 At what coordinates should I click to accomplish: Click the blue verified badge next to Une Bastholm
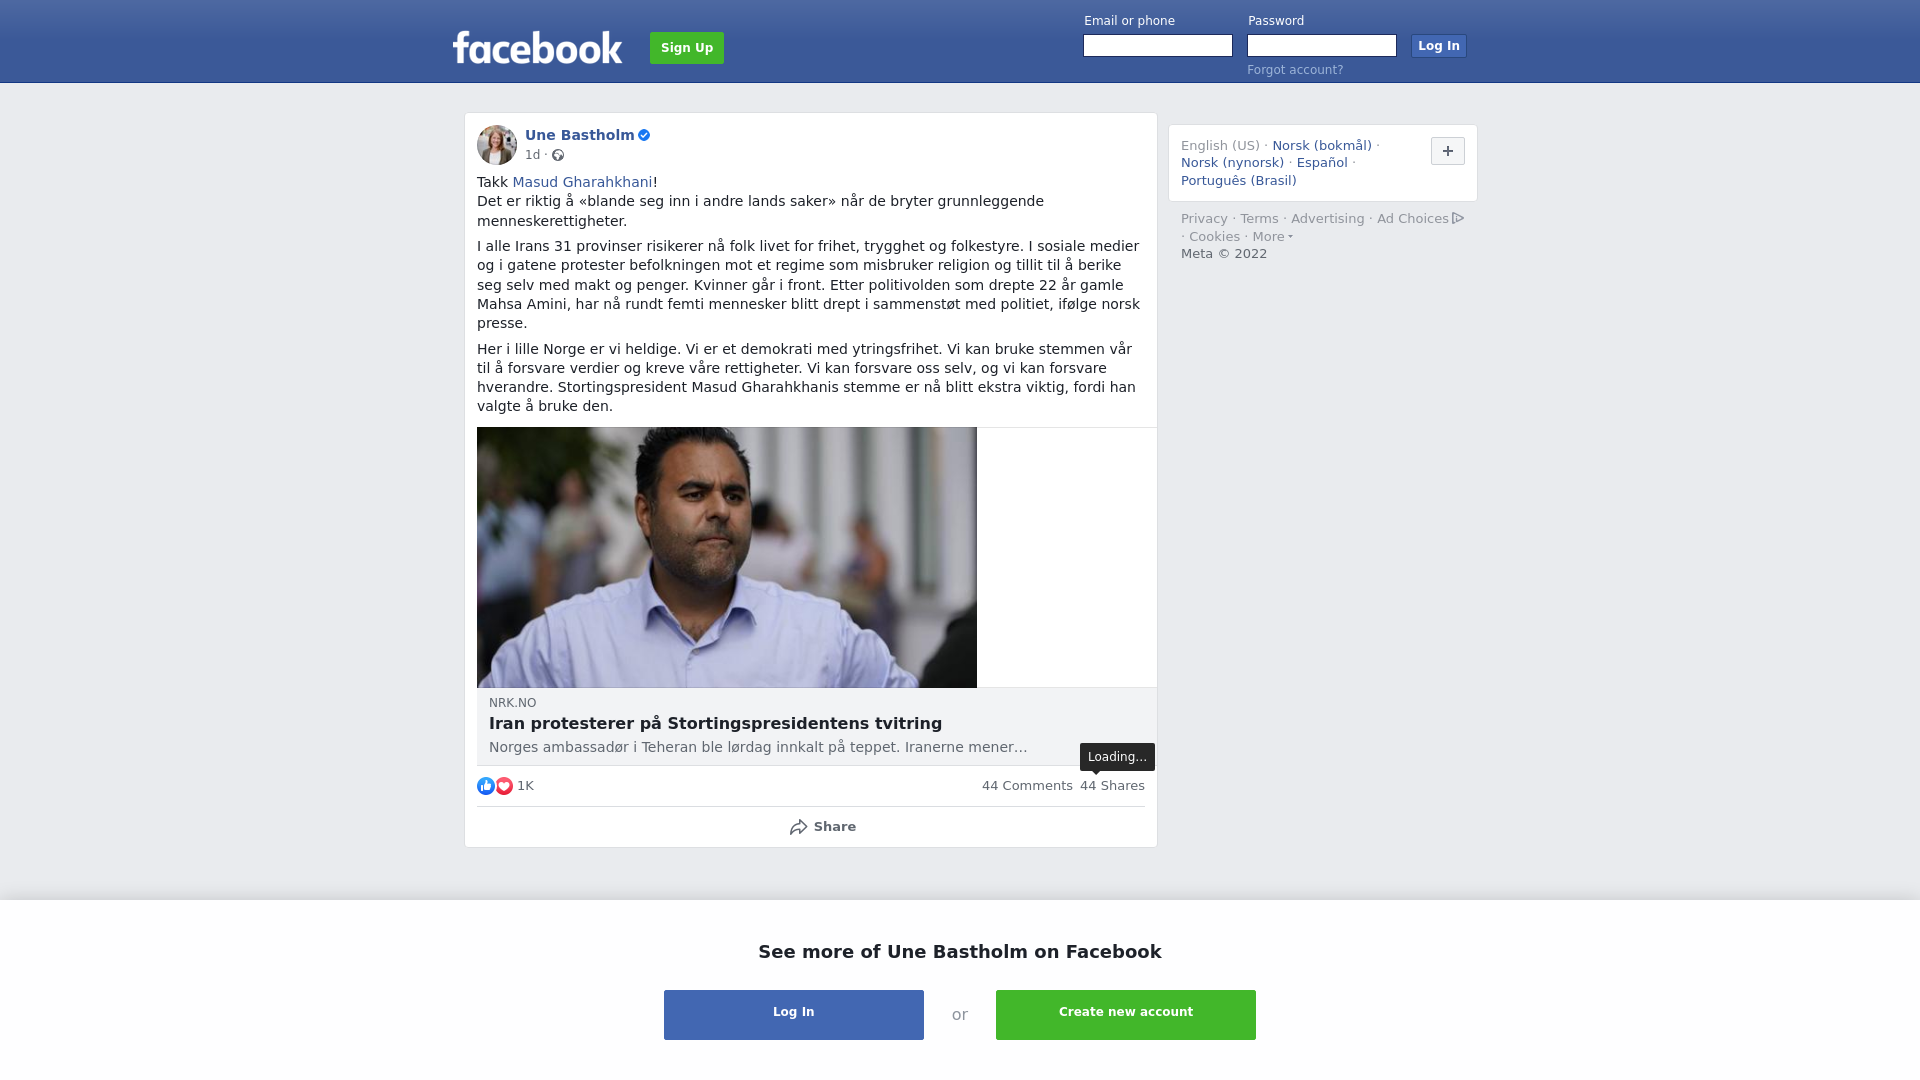point(644,135)
